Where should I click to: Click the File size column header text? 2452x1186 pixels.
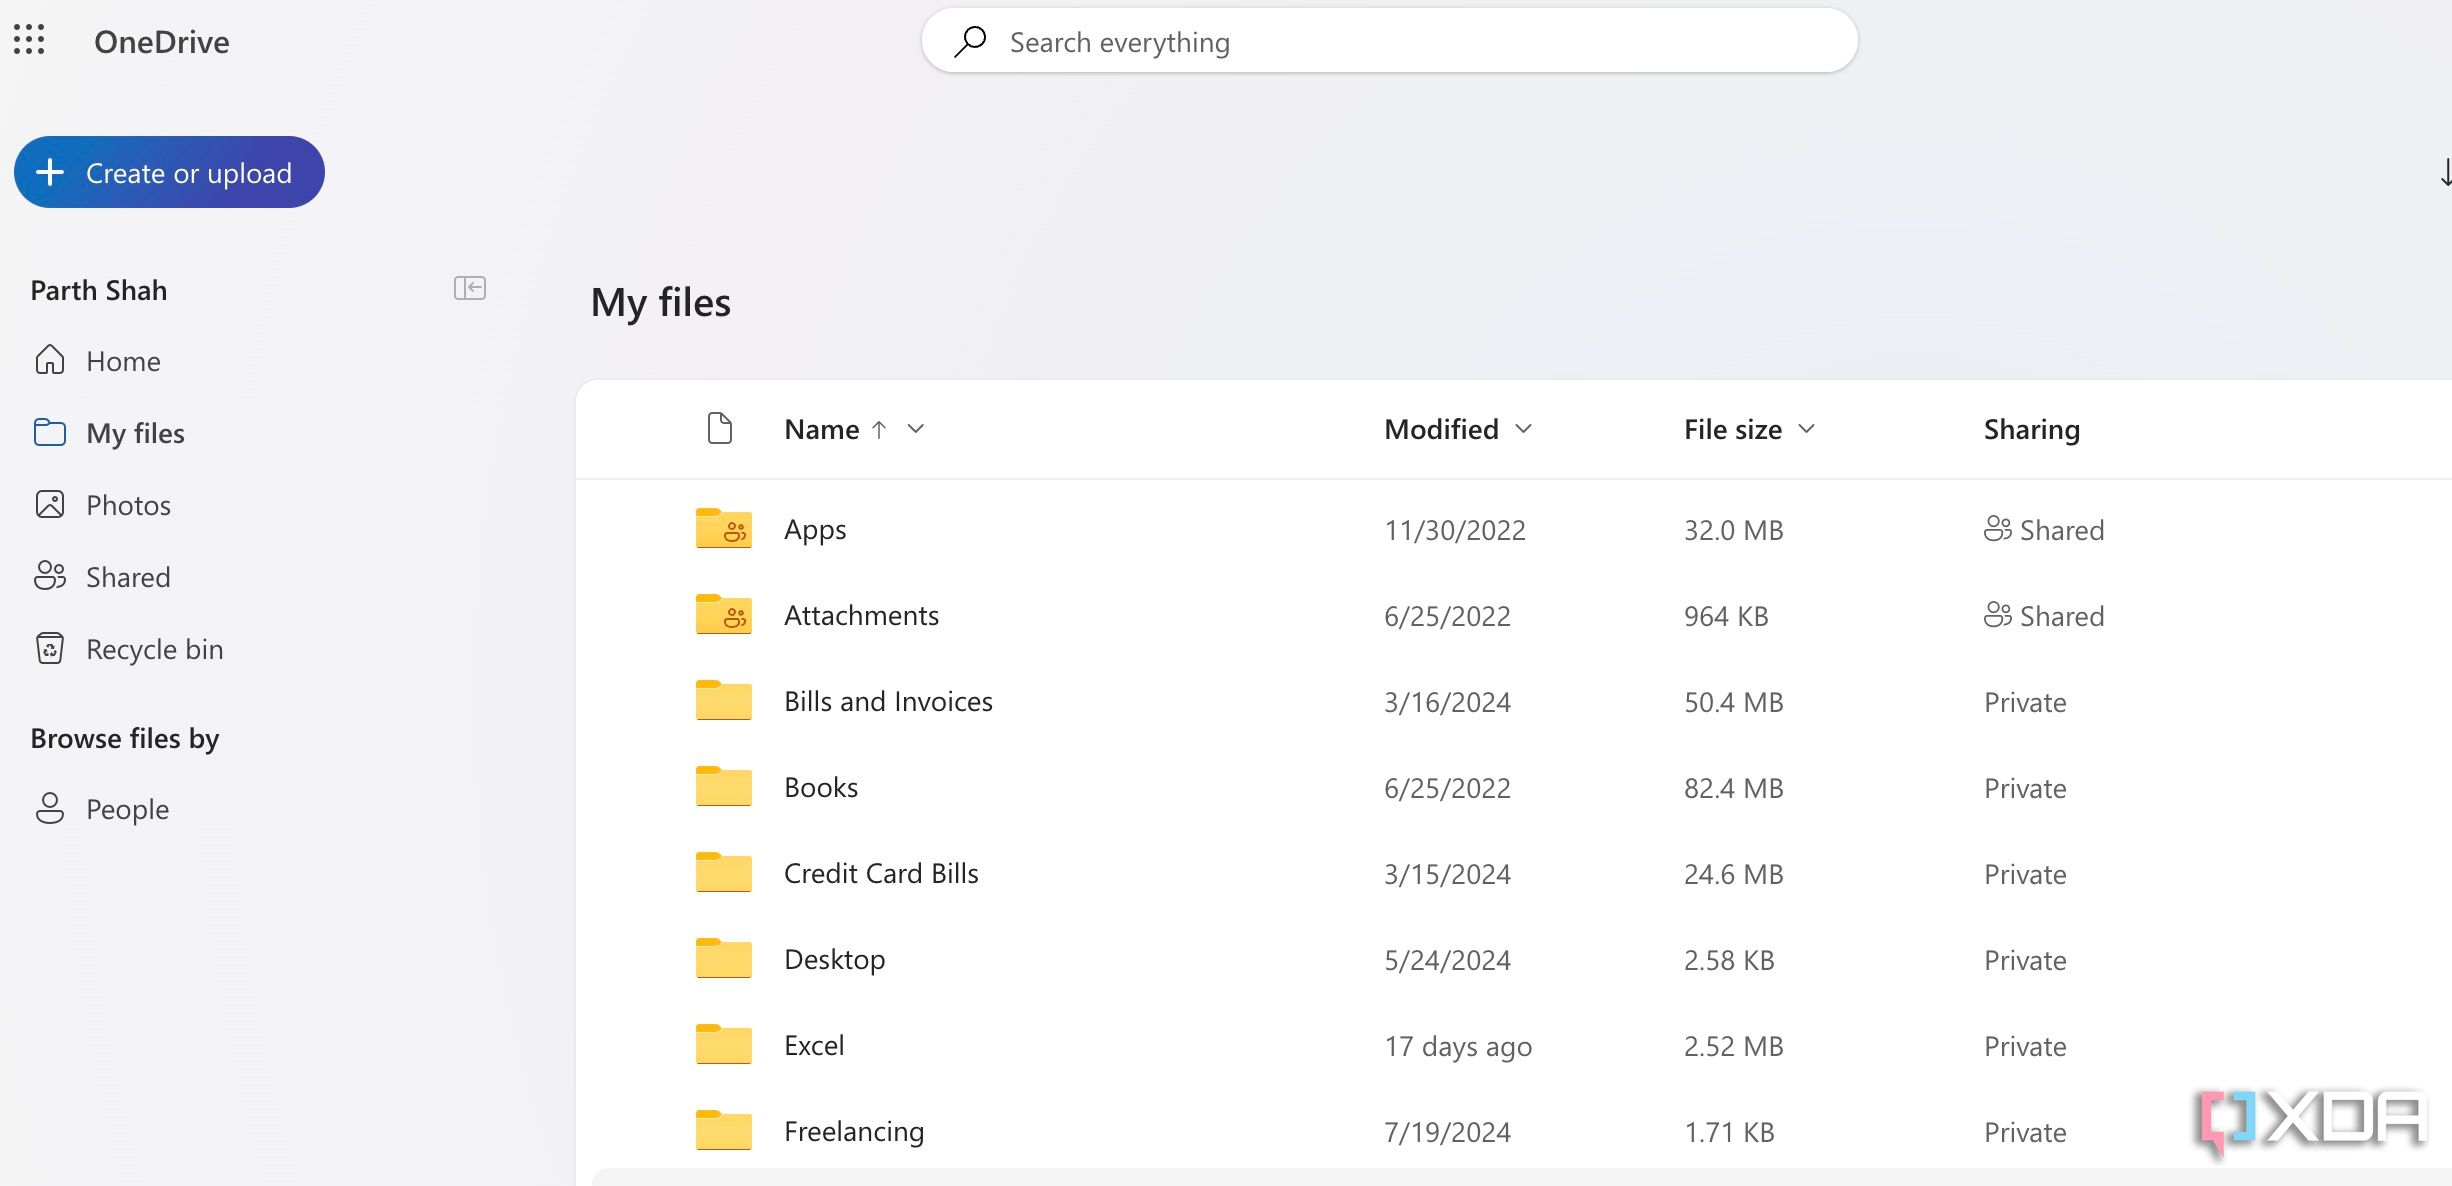[1732, 429]
